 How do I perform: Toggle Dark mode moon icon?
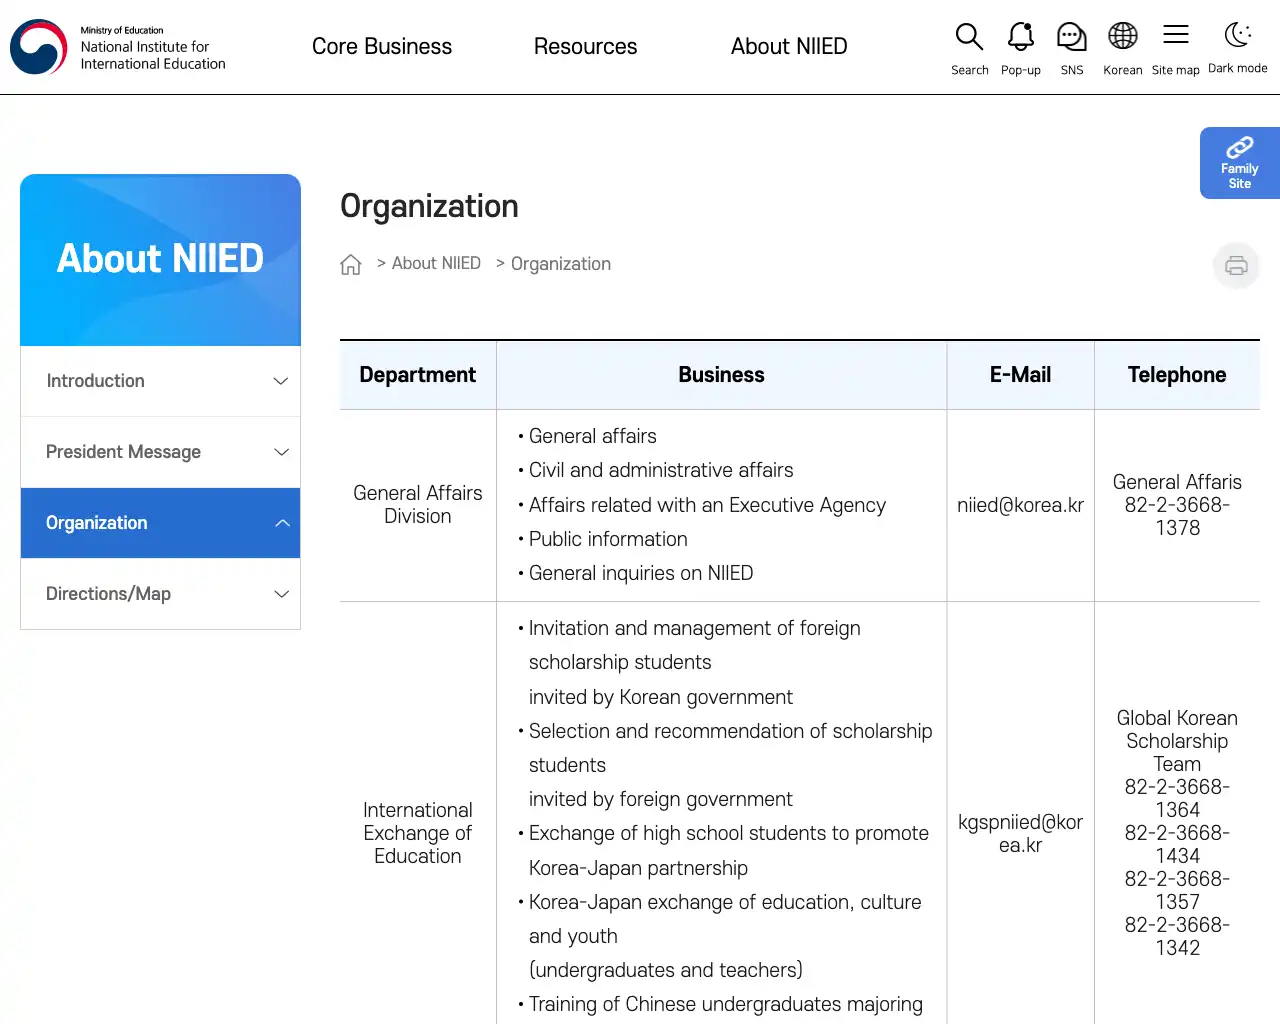(1237, 36)
